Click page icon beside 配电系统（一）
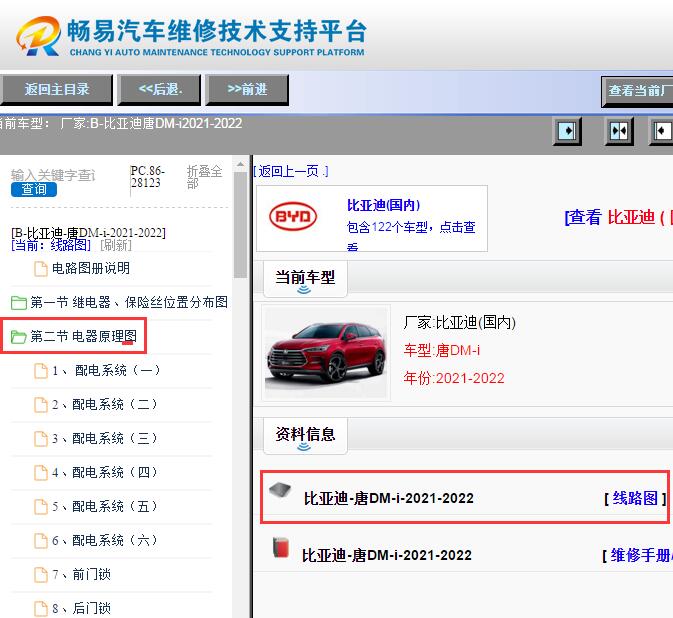The height and width of the screenshot is (618, 673). click(41, 371)
